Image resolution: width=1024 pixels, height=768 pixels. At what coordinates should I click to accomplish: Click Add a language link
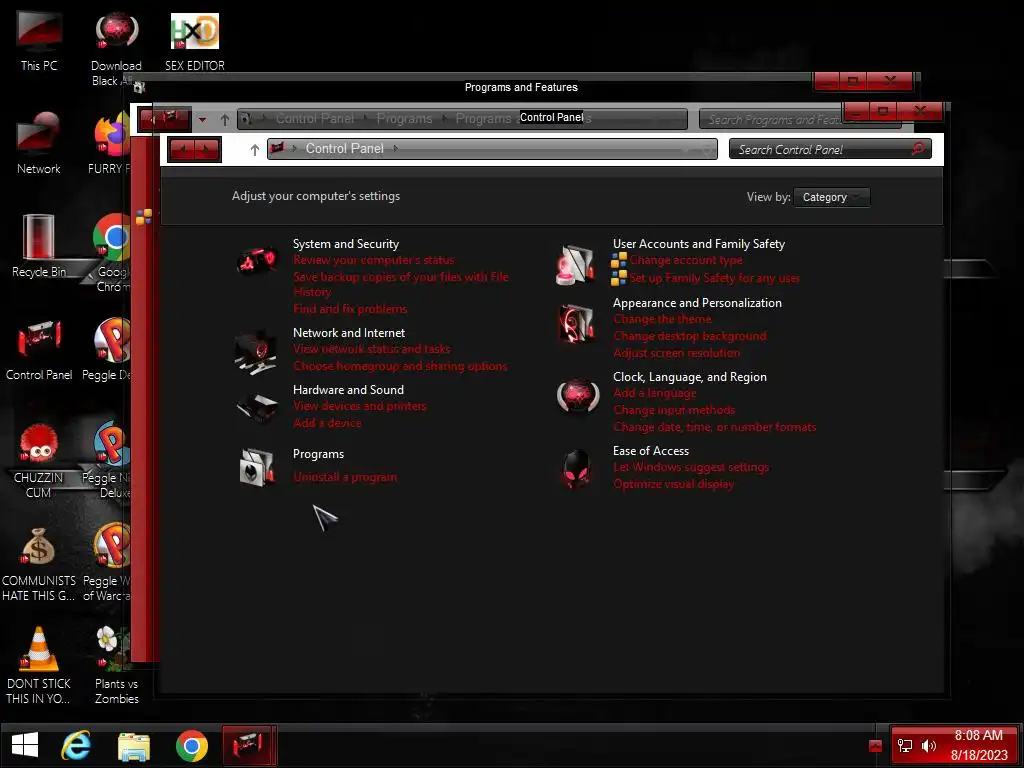[x=654, y=392]
